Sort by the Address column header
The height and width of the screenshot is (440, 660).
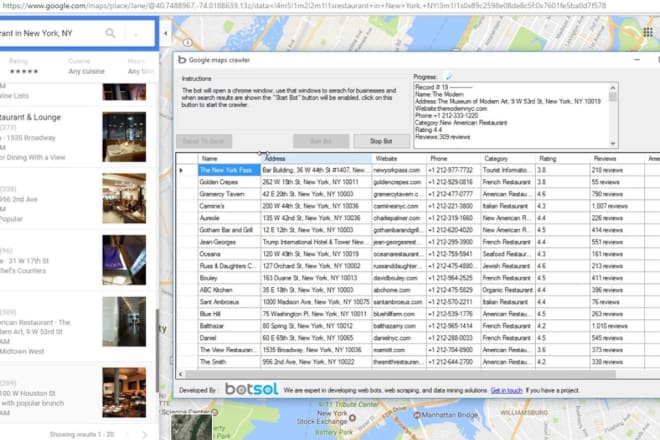(x=316, y=159)
